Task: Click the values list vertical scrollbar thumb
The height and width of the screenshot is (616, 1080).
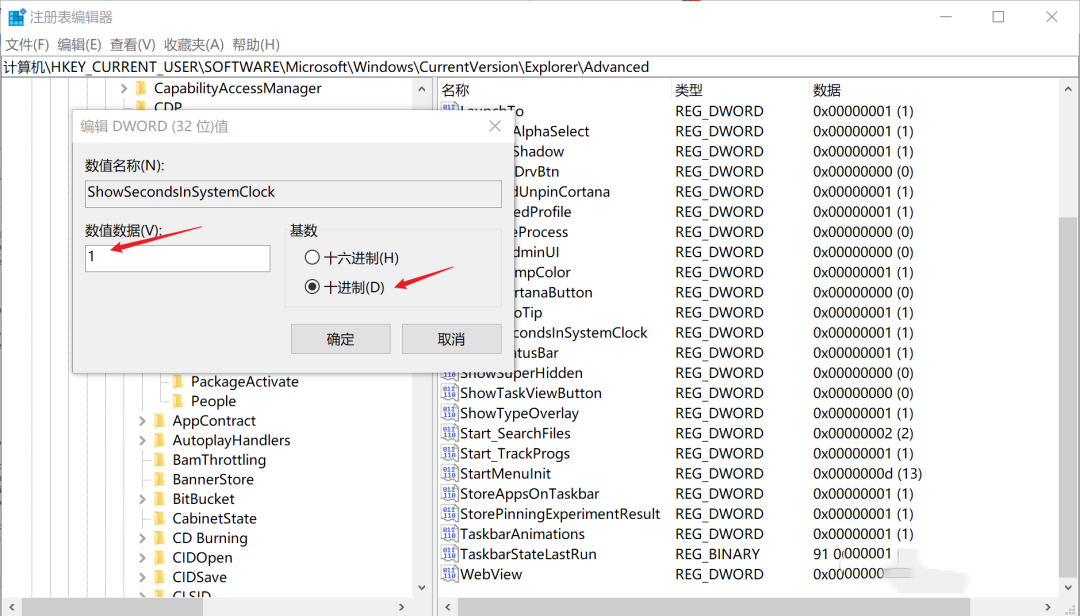Action: click(x=1068, y=397)
